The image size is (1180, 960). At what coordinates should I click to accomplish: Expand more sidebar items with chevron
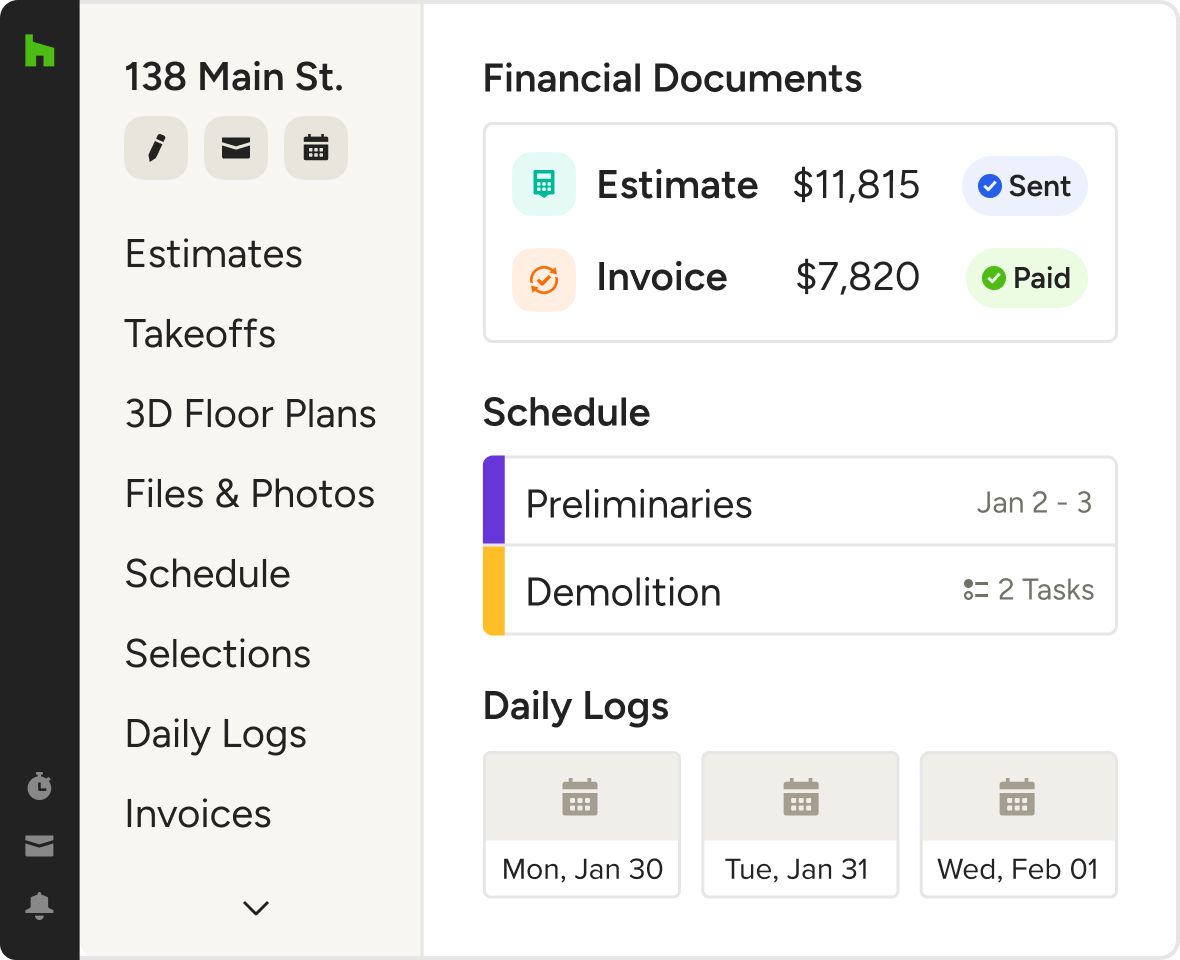(256, 908)
